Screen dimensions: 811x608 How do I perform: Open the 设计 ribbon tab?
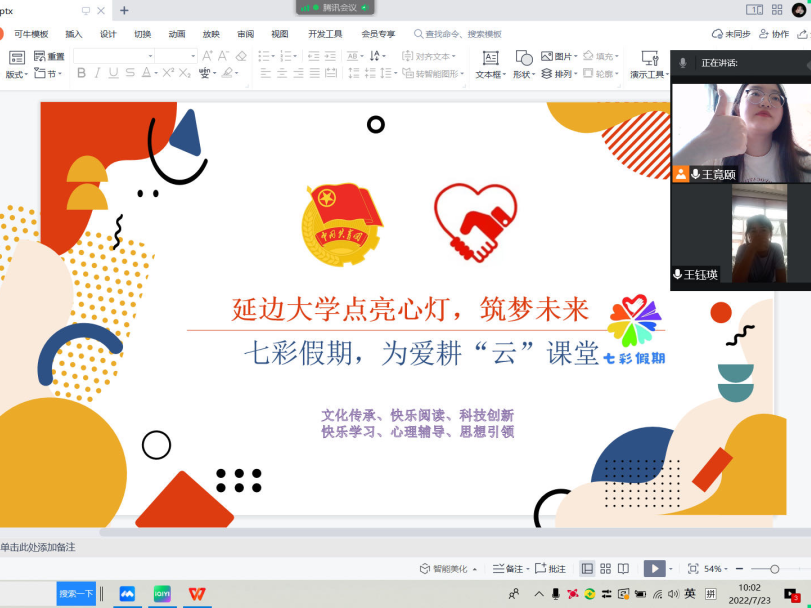108,34
